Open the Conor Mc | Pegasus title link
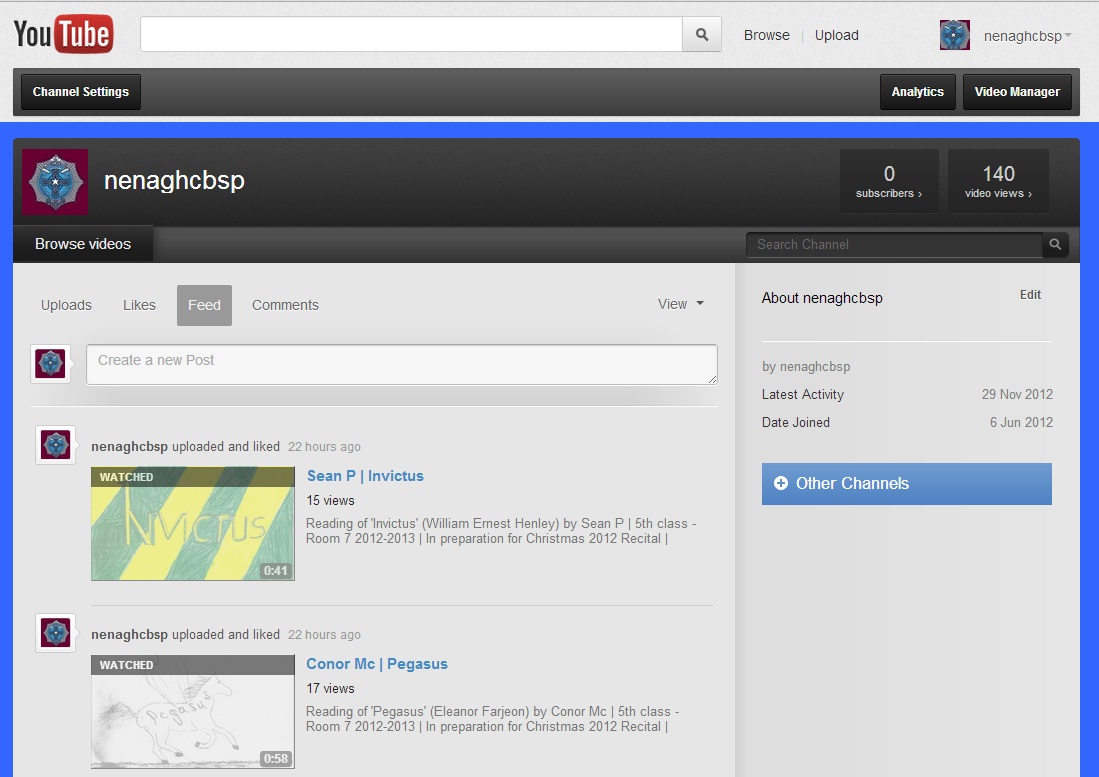The height and width of the screenshot is (777, 1099). coord(376,663)
